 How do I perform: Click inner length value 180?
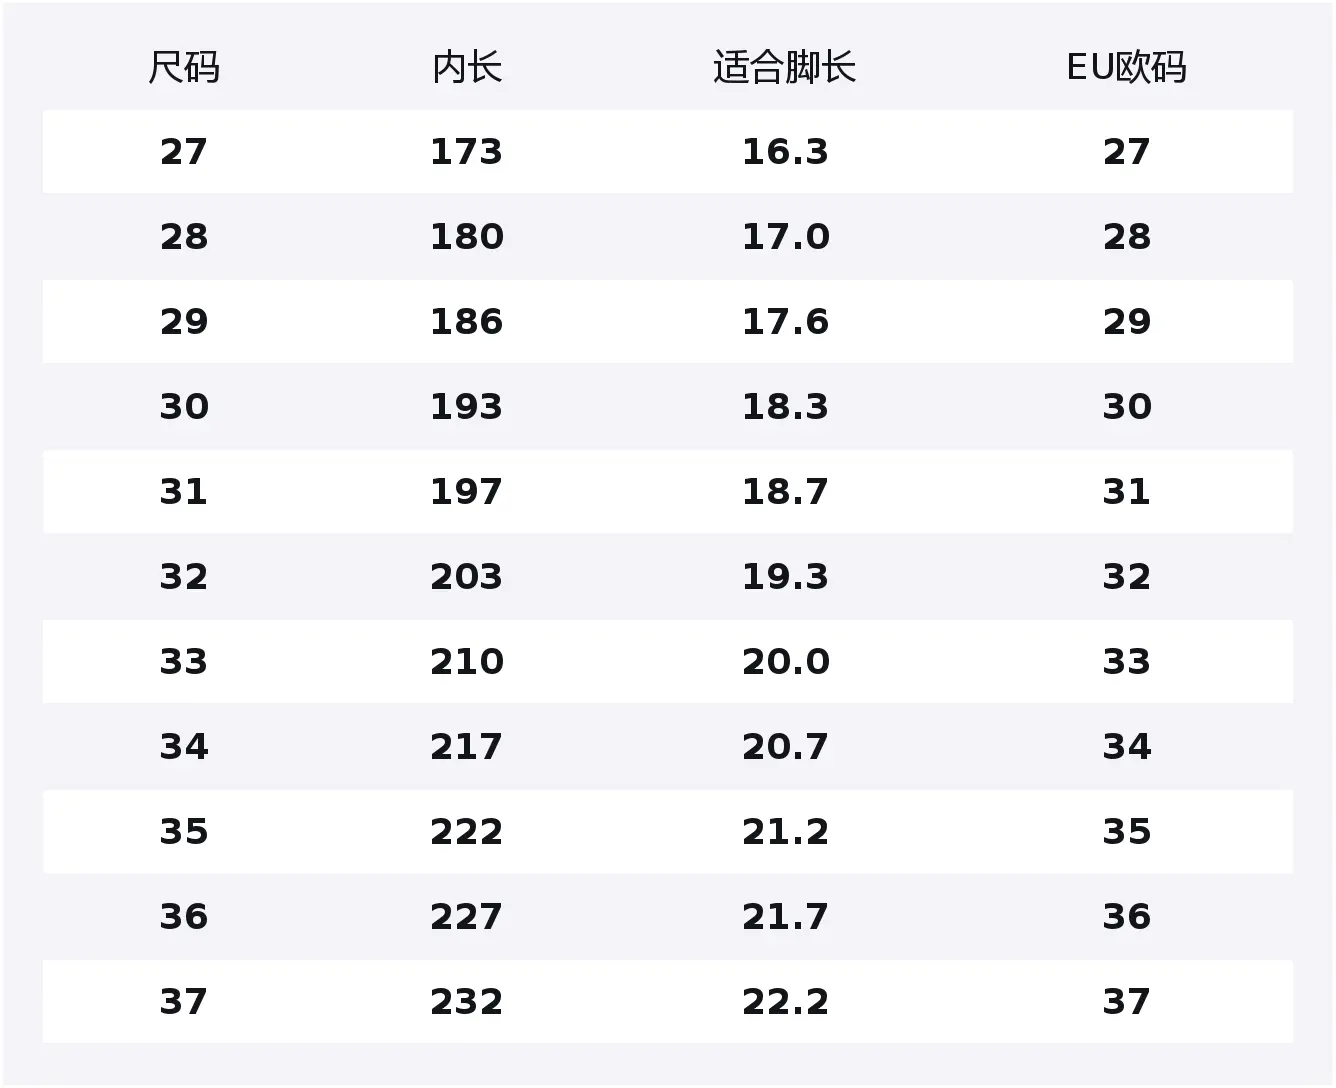[467, 237]
